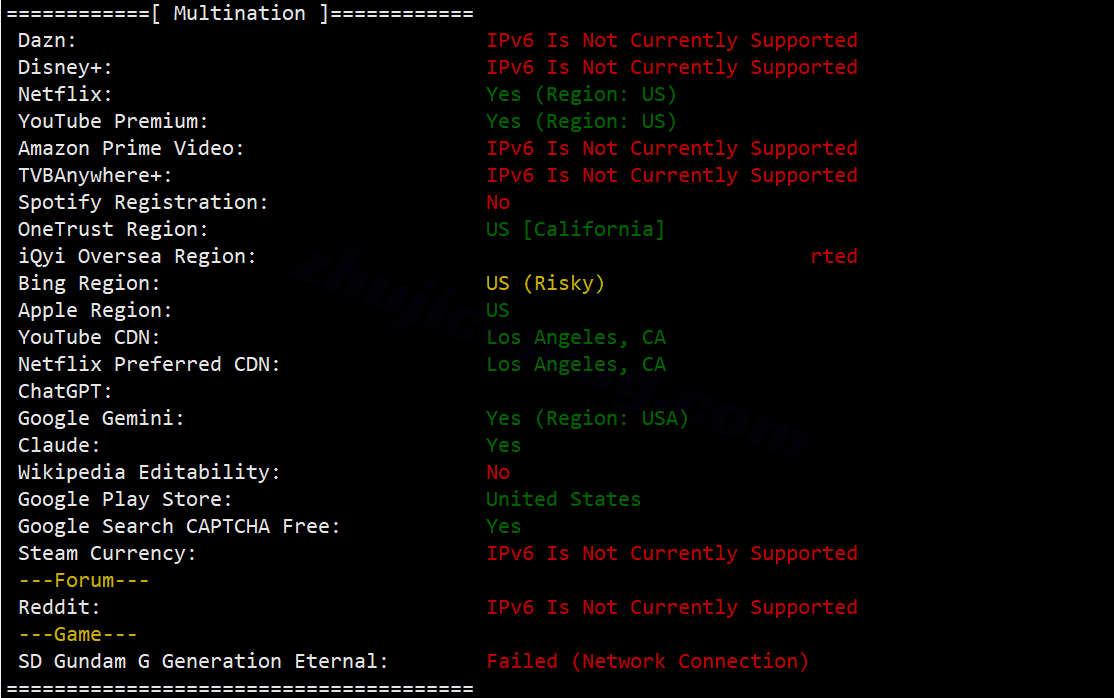Click the Bing Region US (Risky) value
1114x698 pixels.
(x=546, y=284)
